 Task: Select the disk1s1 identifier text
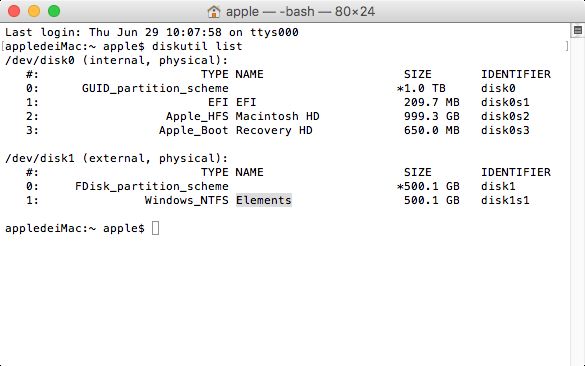tap(505, 200)
